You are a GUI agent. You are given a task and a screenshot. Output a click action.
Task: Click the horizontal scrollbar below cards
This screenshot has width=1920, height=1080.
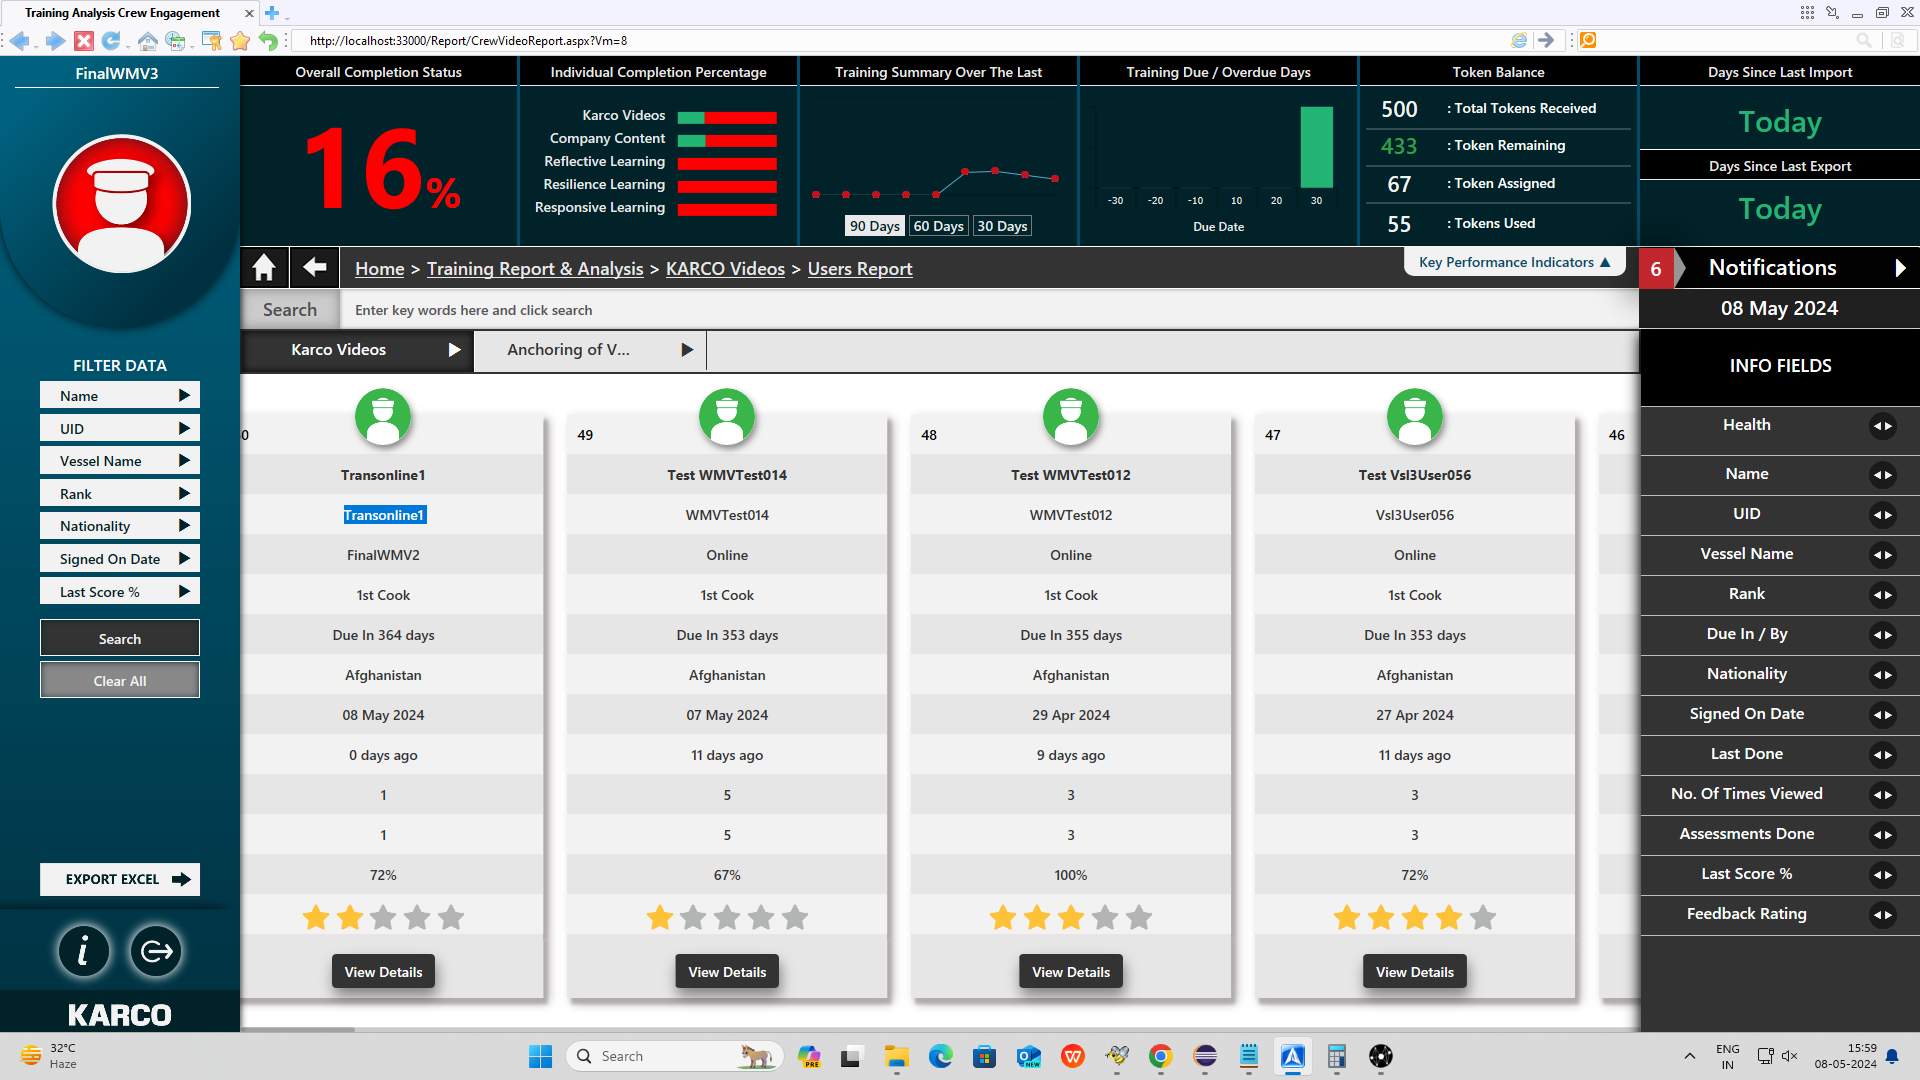point(297,1029)
